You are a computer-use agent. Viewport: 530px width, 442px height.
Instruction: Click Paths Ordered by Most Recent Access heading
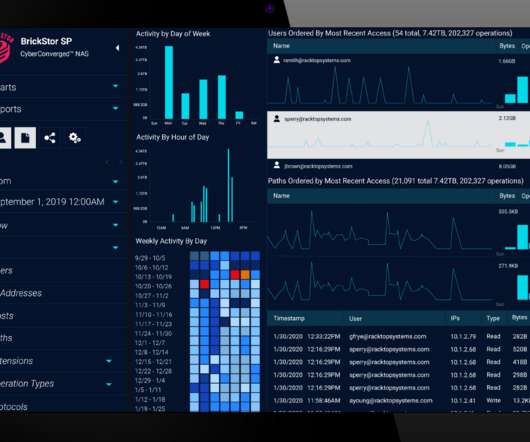(x=395, y=181)
